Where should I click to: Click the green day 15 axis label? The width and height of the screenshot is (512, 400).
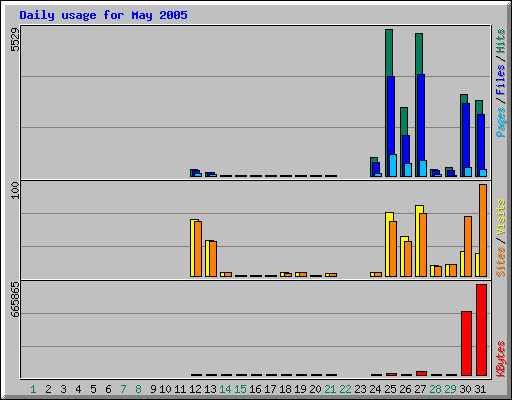pyautogui.click(x=240, y=389)
